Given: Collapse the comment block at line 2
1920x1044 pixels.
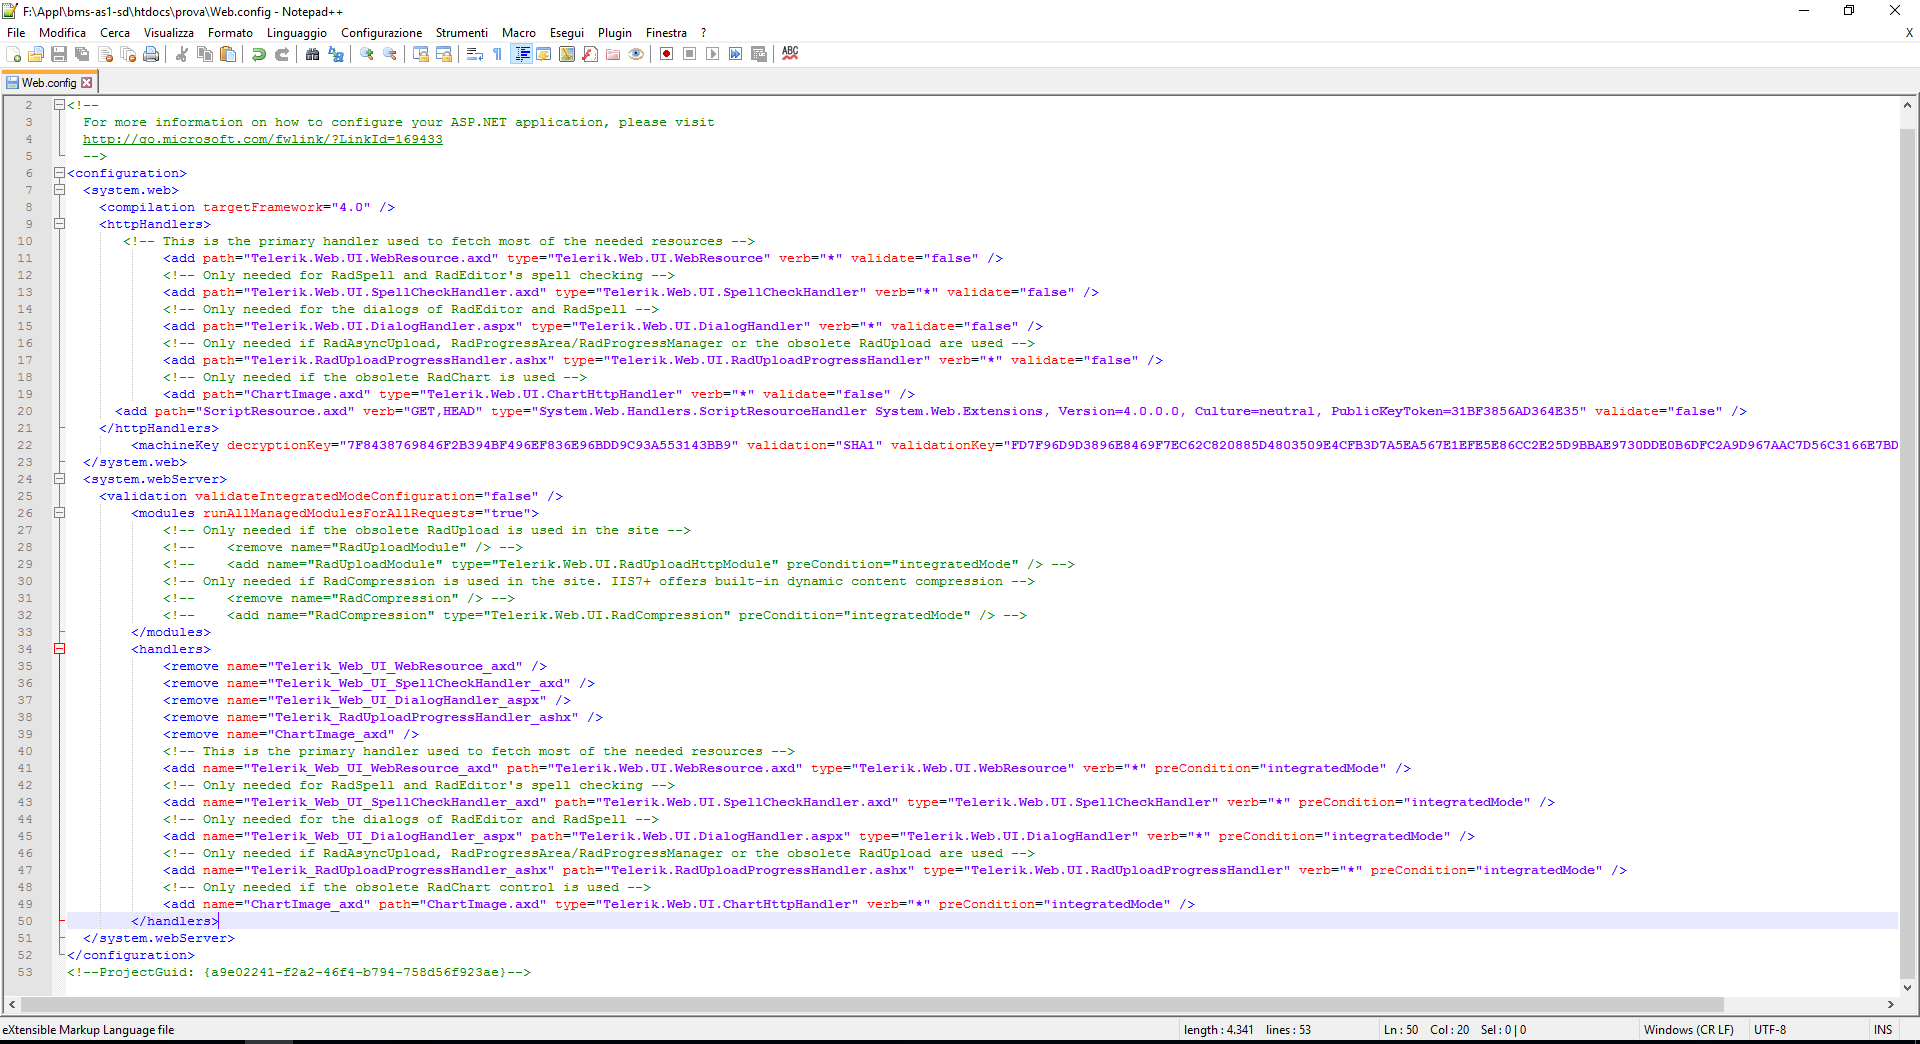Looking at the screenshot, I should (59, 105).
